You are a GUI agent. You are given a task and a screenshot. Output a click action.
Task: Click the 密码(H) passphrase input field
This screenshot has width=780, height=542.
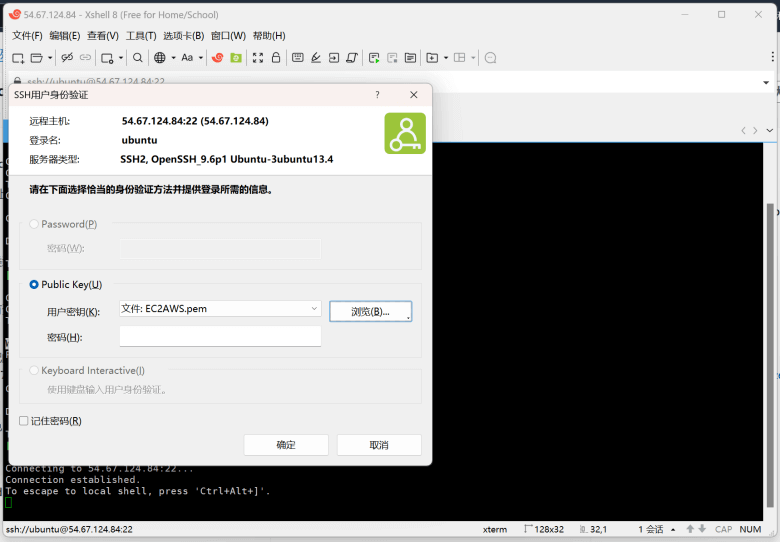click(x=220, y=337)
